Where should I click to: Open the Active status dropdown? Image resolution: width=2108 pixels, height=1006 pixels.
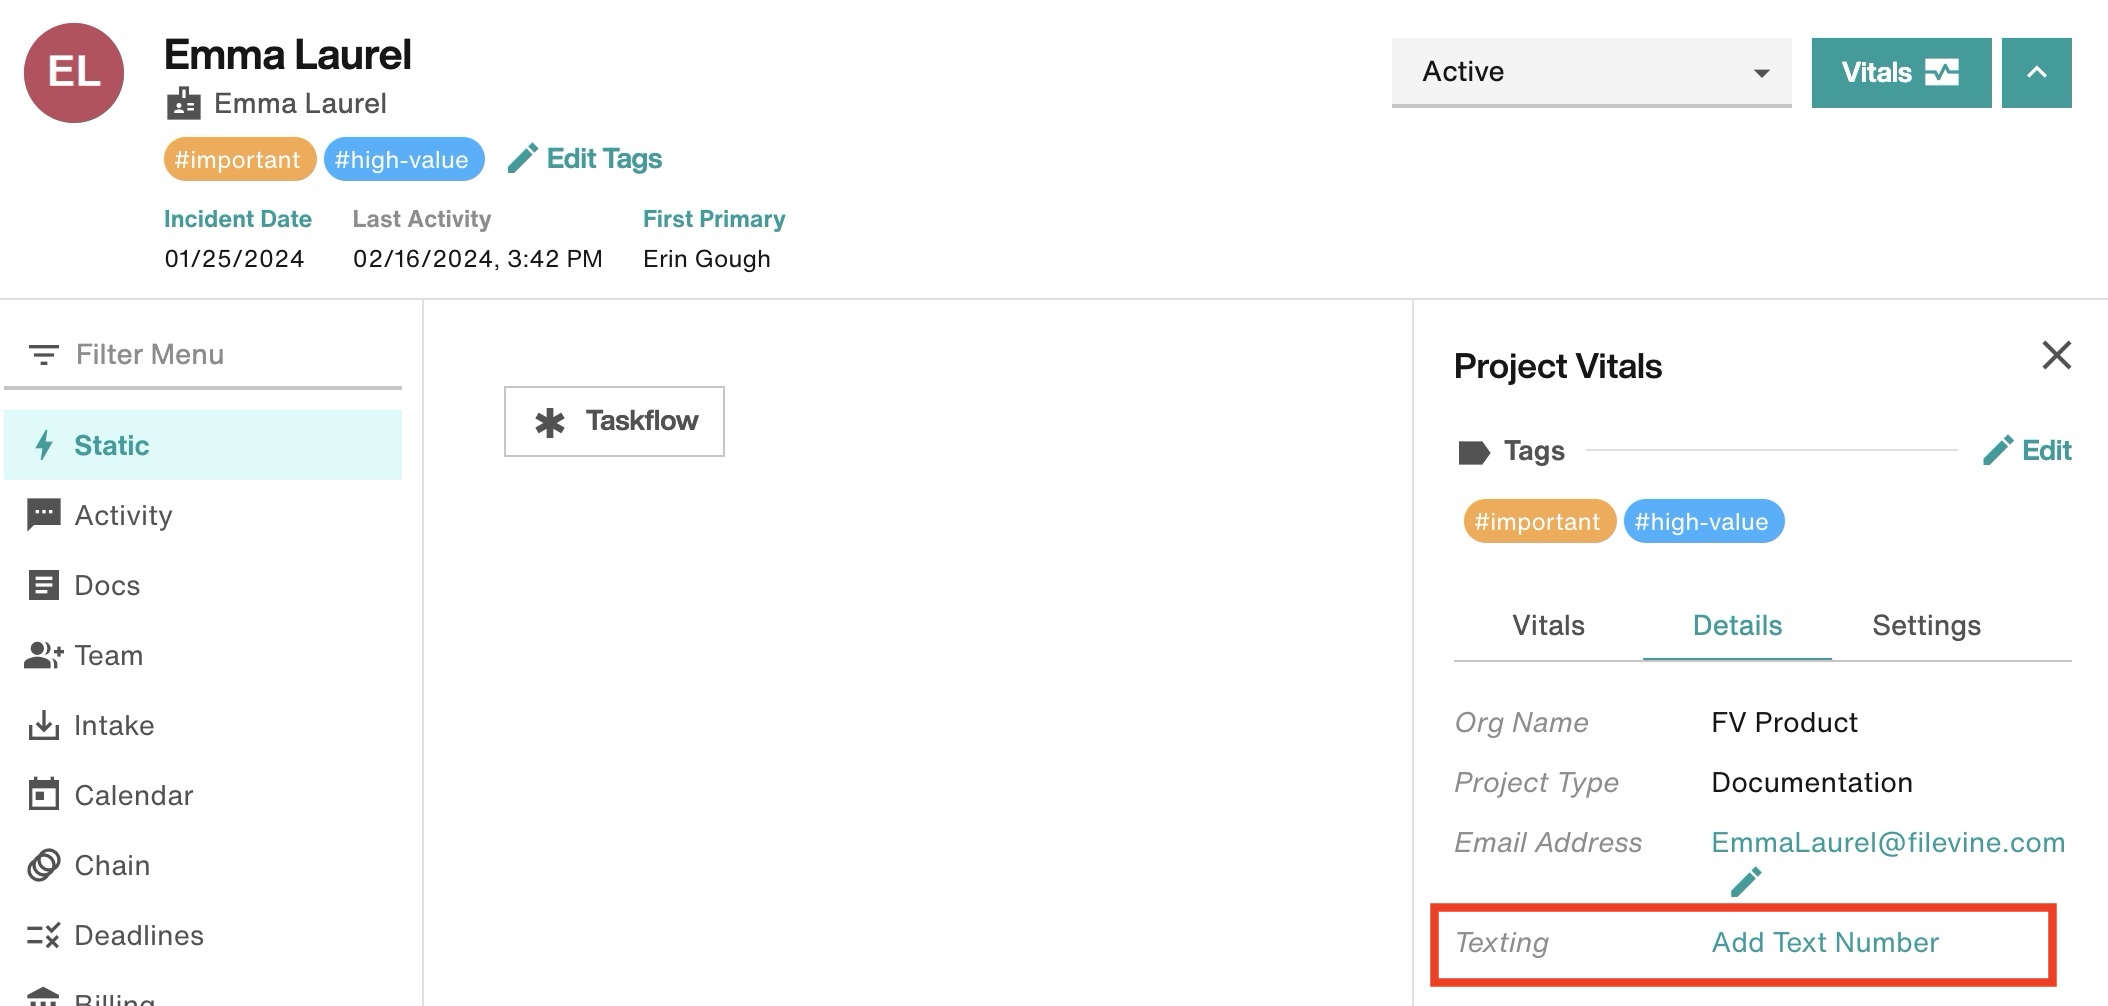tap(1591, 72)
